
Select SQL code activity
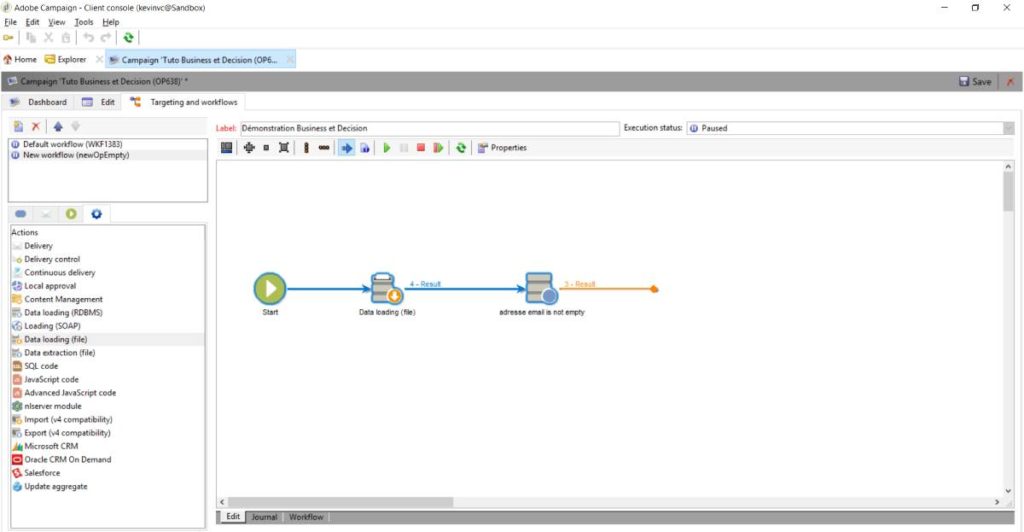click(41, 366)
